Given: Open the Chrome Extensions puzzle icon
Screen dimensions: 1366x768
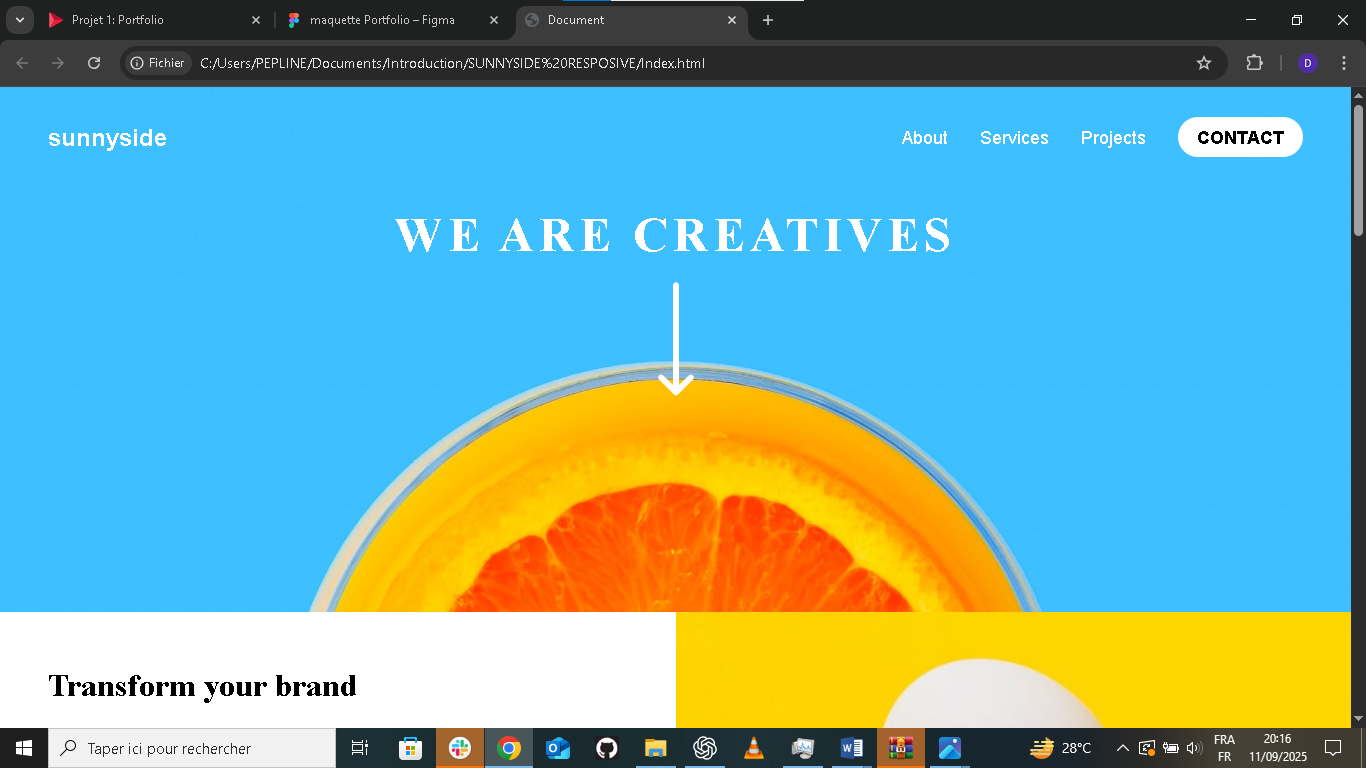Looking at the screenshot, I should pyautogui.click(x=1254, y=63).
